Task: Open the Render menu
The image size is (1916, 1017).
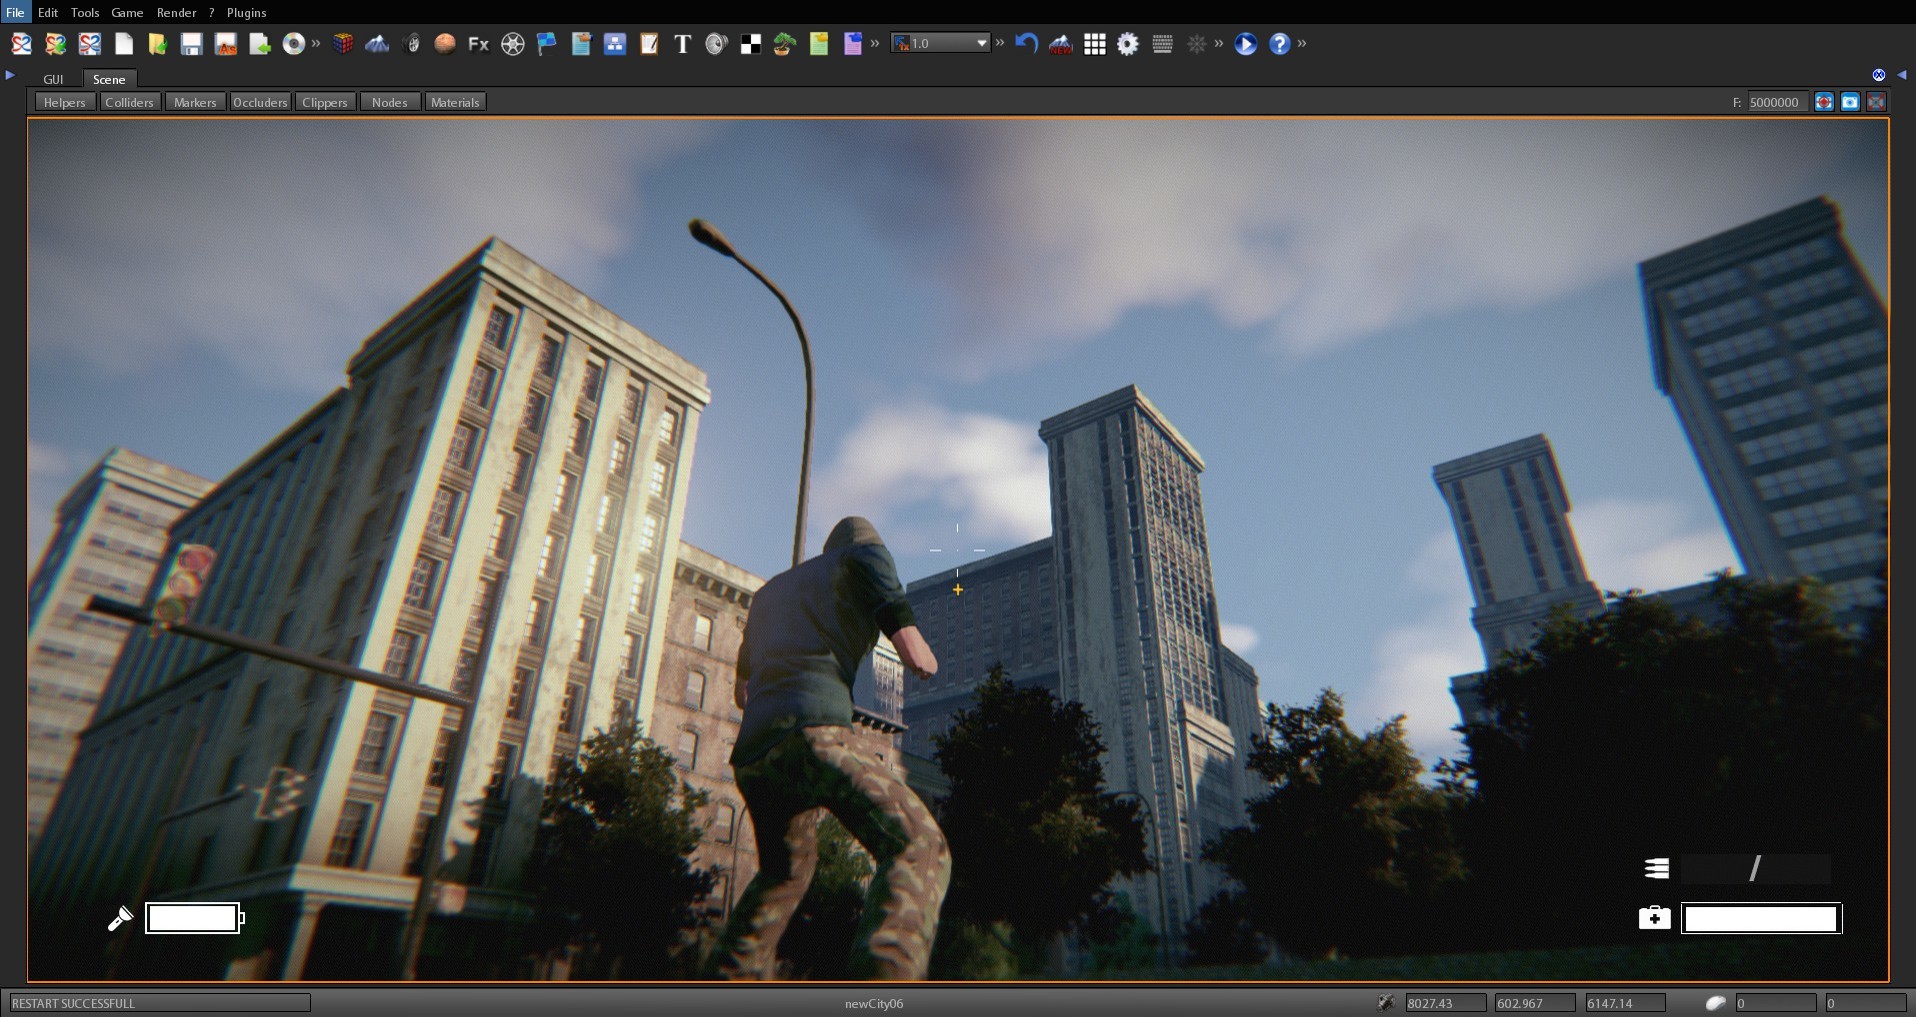Action: pyautogui.click(x=177, y=12)
